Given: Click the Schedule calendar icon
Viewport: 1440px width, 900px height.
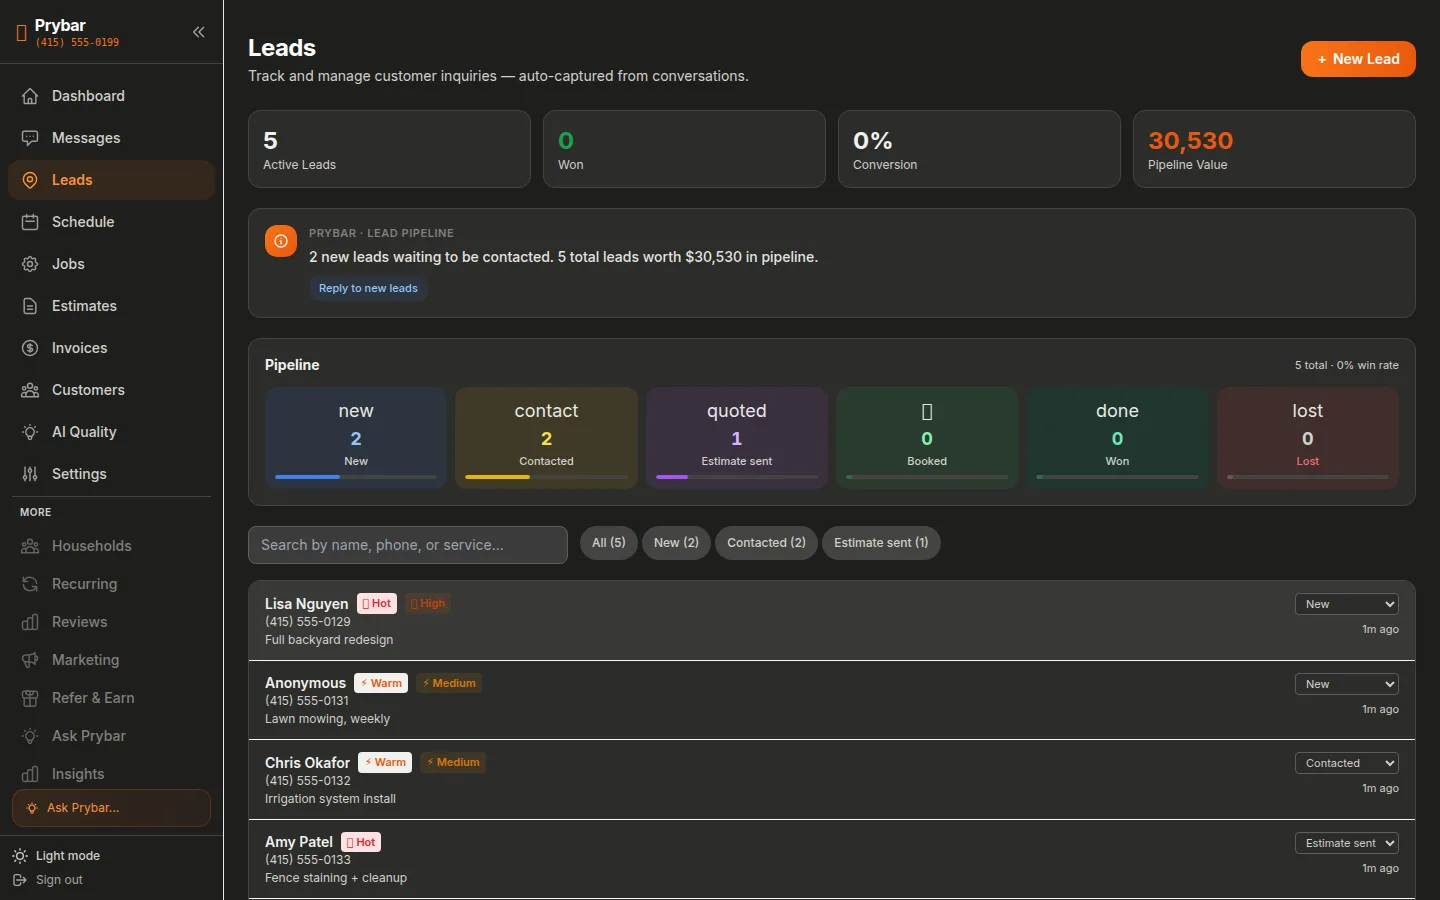Looking at the screenshot, I should pyautogui.click(x=30, y=222).
